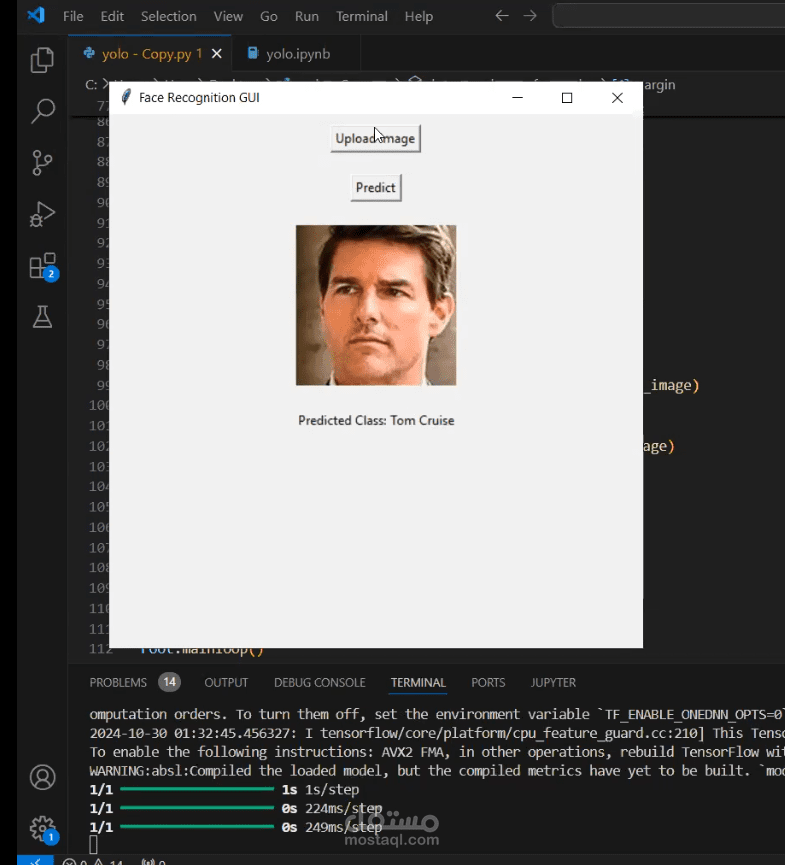Open the Manage gear icon
Screen dimensions: 785x865
tap(42, 829)
